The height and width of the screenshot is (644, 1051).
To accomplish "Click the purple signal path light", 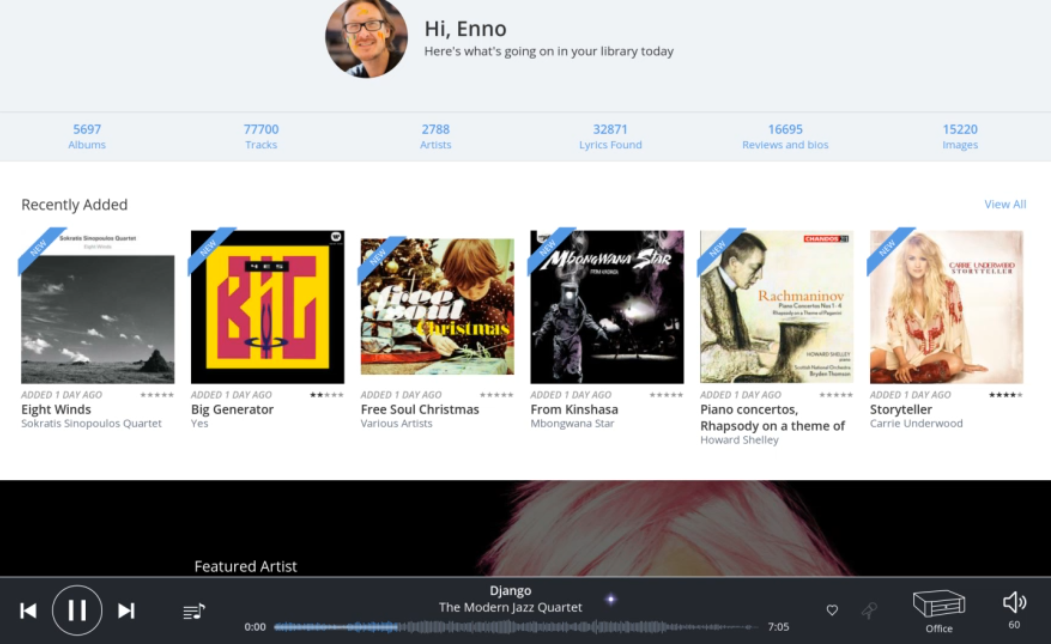I will pos(611,599).
